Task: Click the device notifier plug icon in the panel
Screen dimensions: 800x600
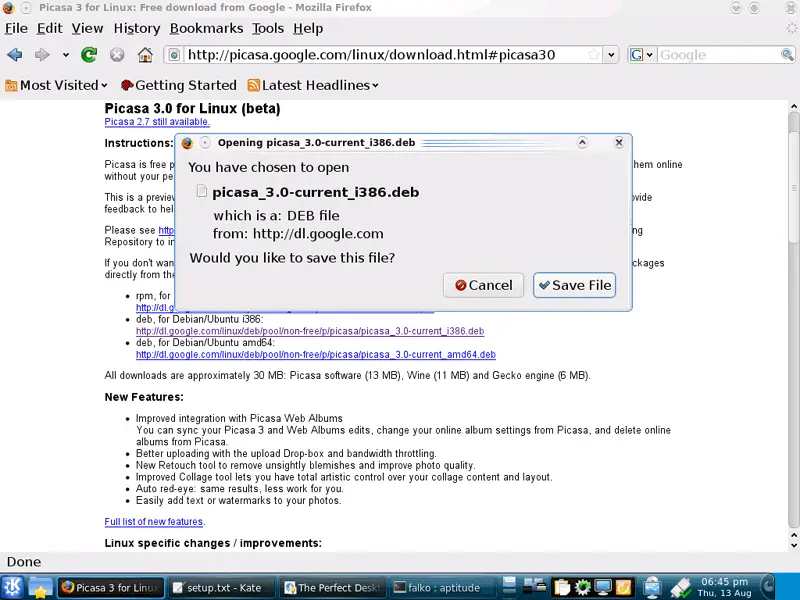Action: [681, 588]
